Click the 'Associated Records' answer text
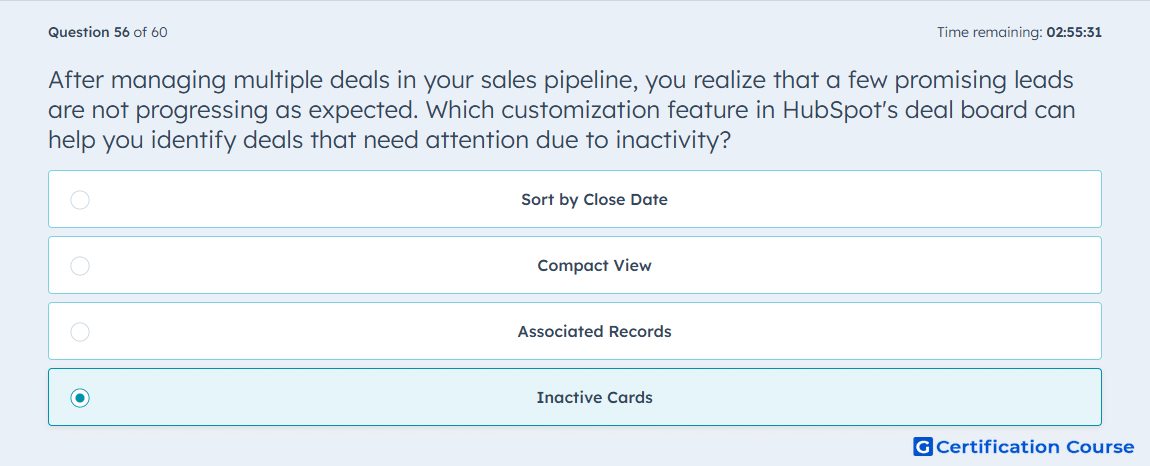This screenshot has width=1150, height=466. click(594, 332)
